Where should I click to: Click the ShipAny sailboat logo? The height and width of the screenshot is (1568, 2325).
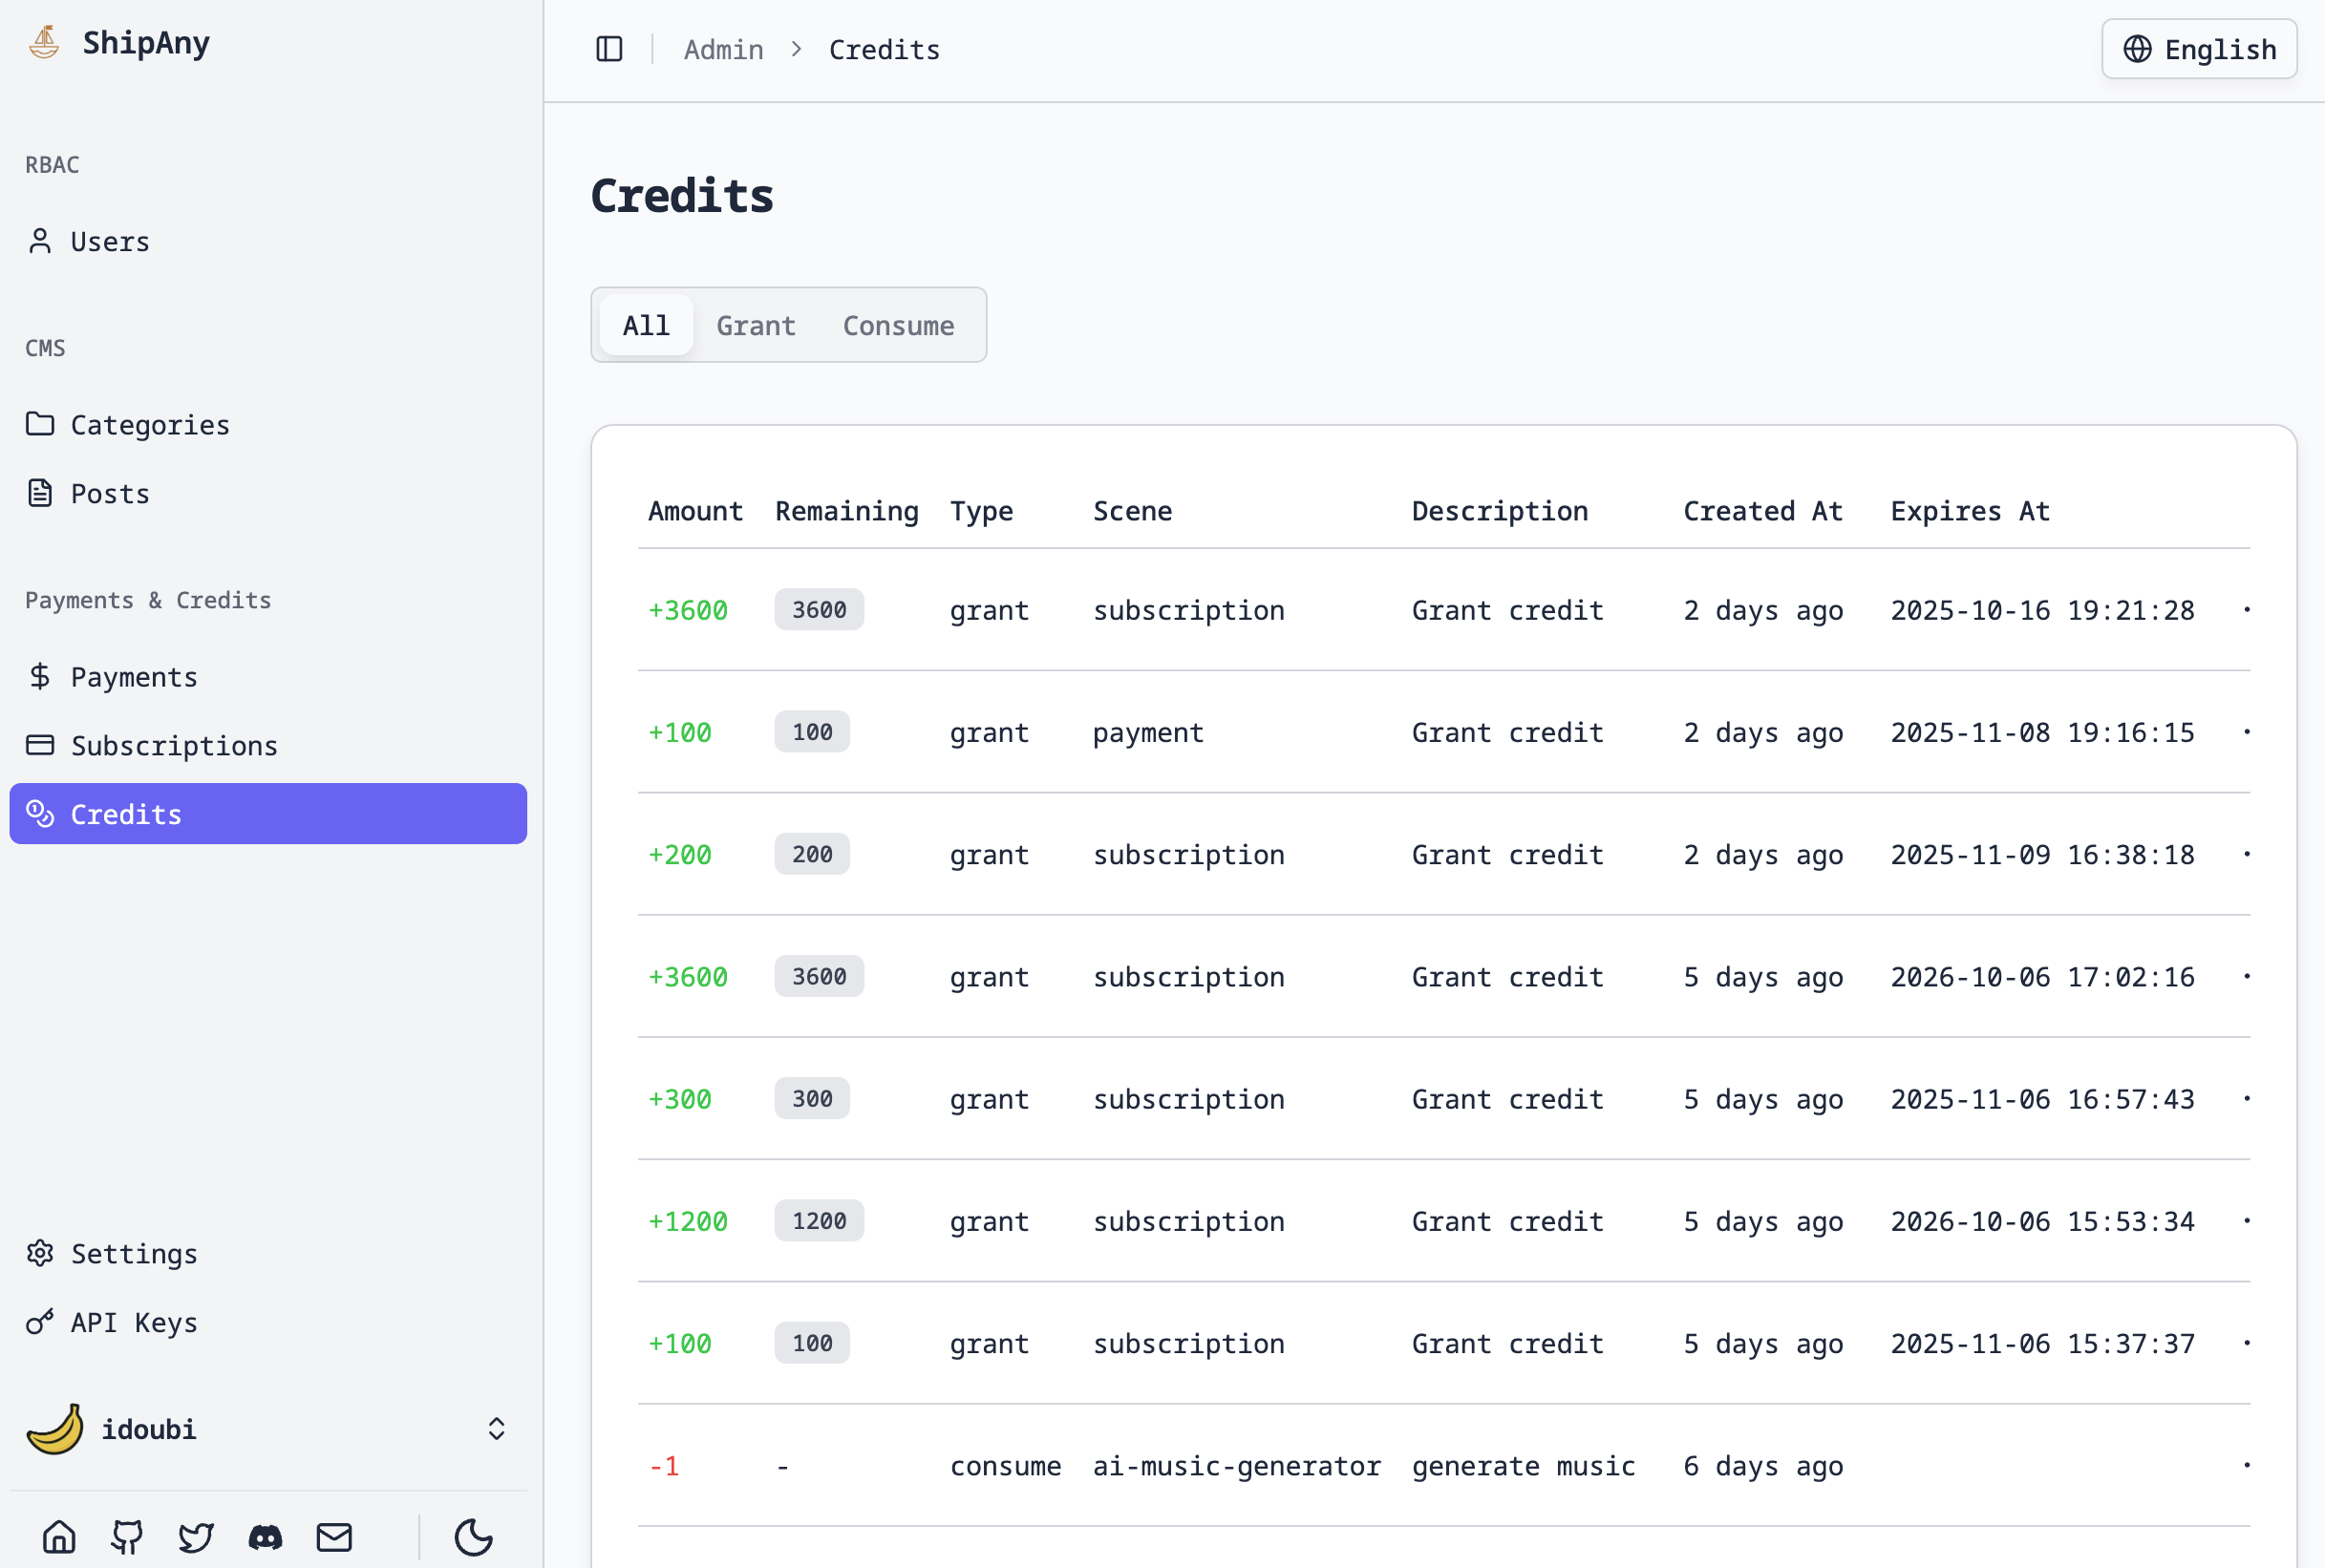[43, 42]
